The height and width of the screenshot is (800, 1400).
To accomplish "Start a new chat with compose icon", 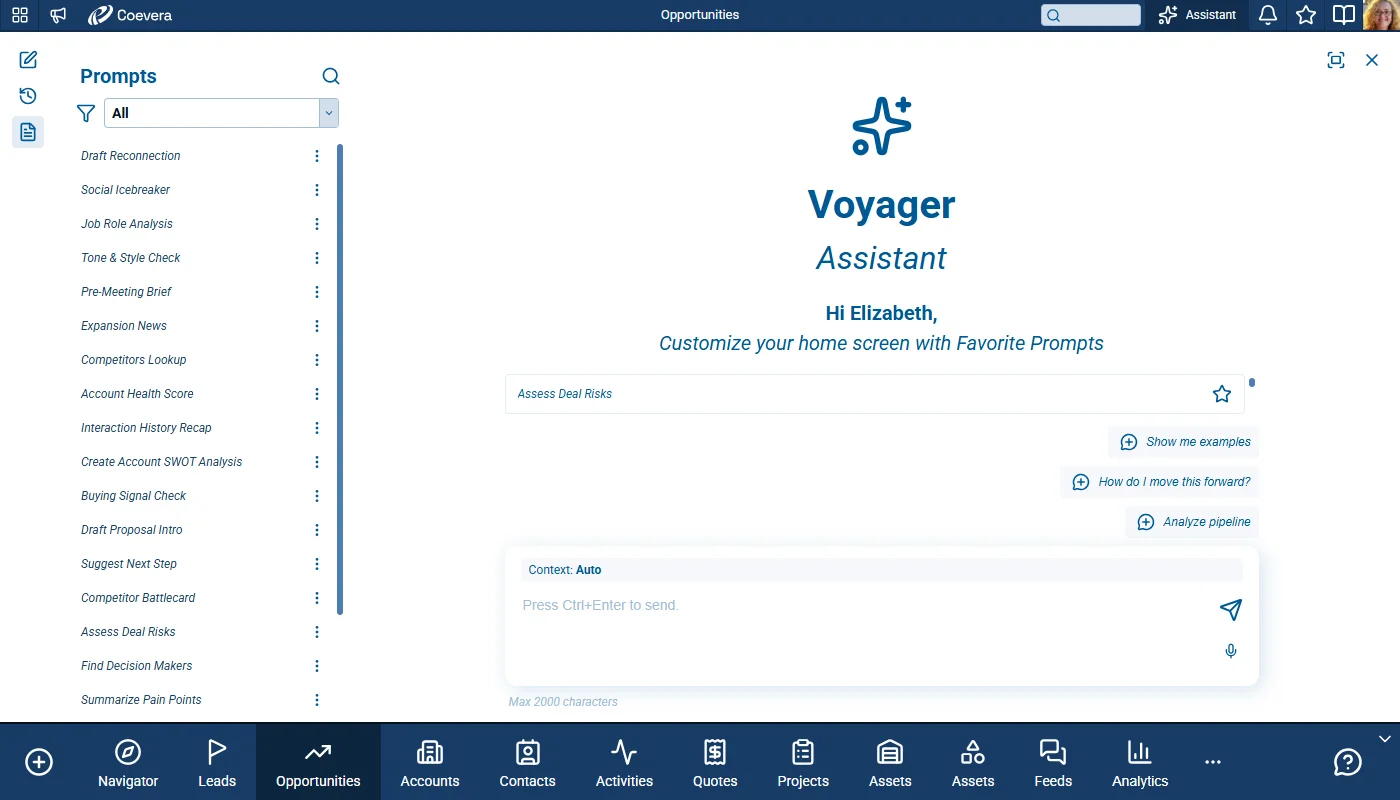I will (x=28, y=60).
